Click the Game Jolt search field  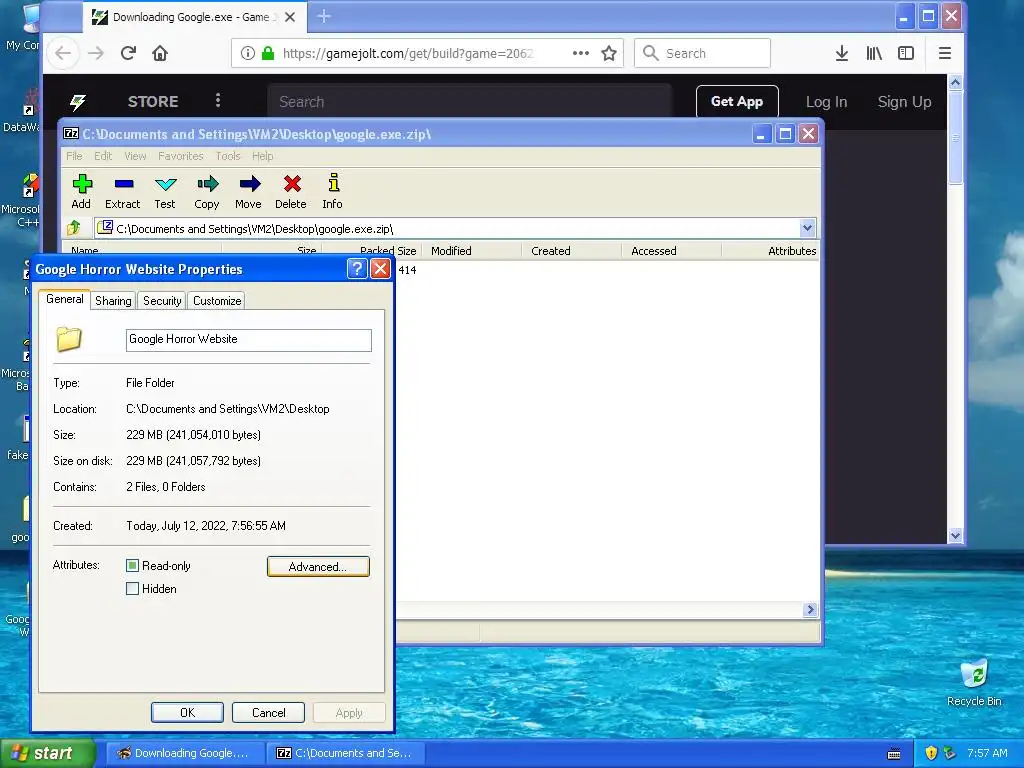[x=470, y=102]
